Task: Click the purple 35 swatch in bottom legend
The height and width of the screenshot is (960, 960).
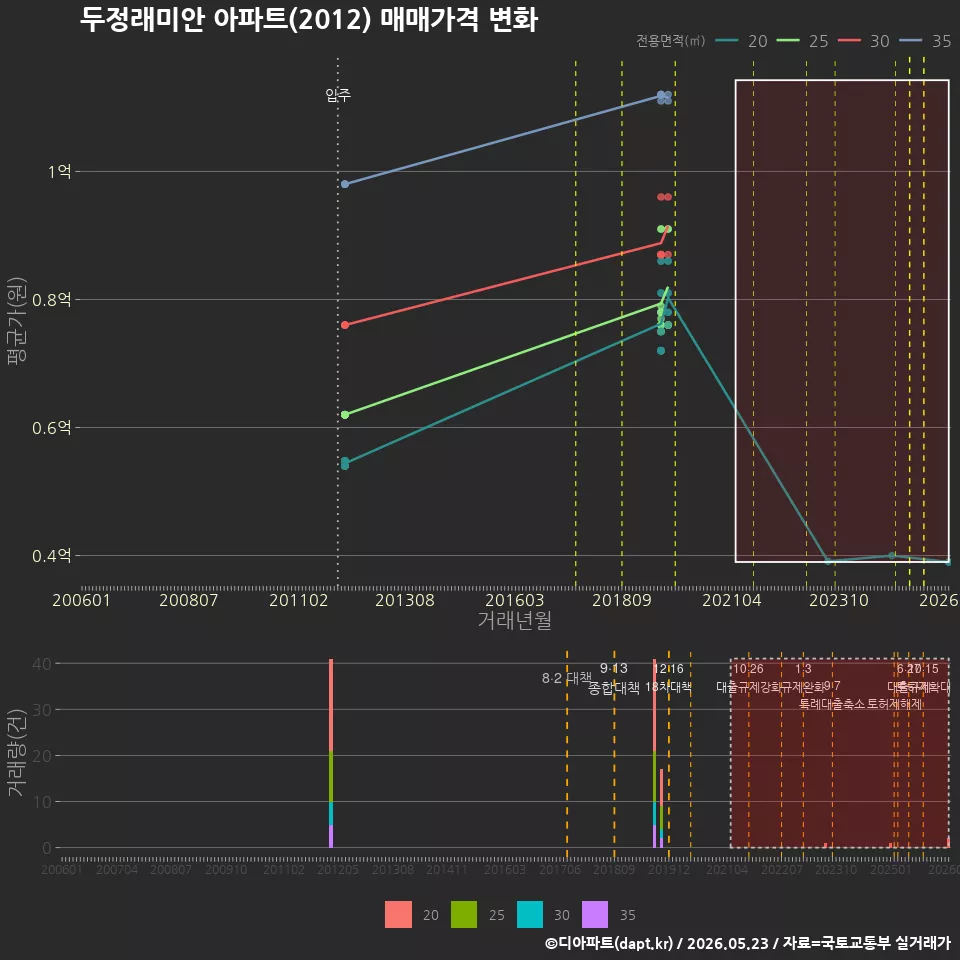Action: tap(595, 915)
